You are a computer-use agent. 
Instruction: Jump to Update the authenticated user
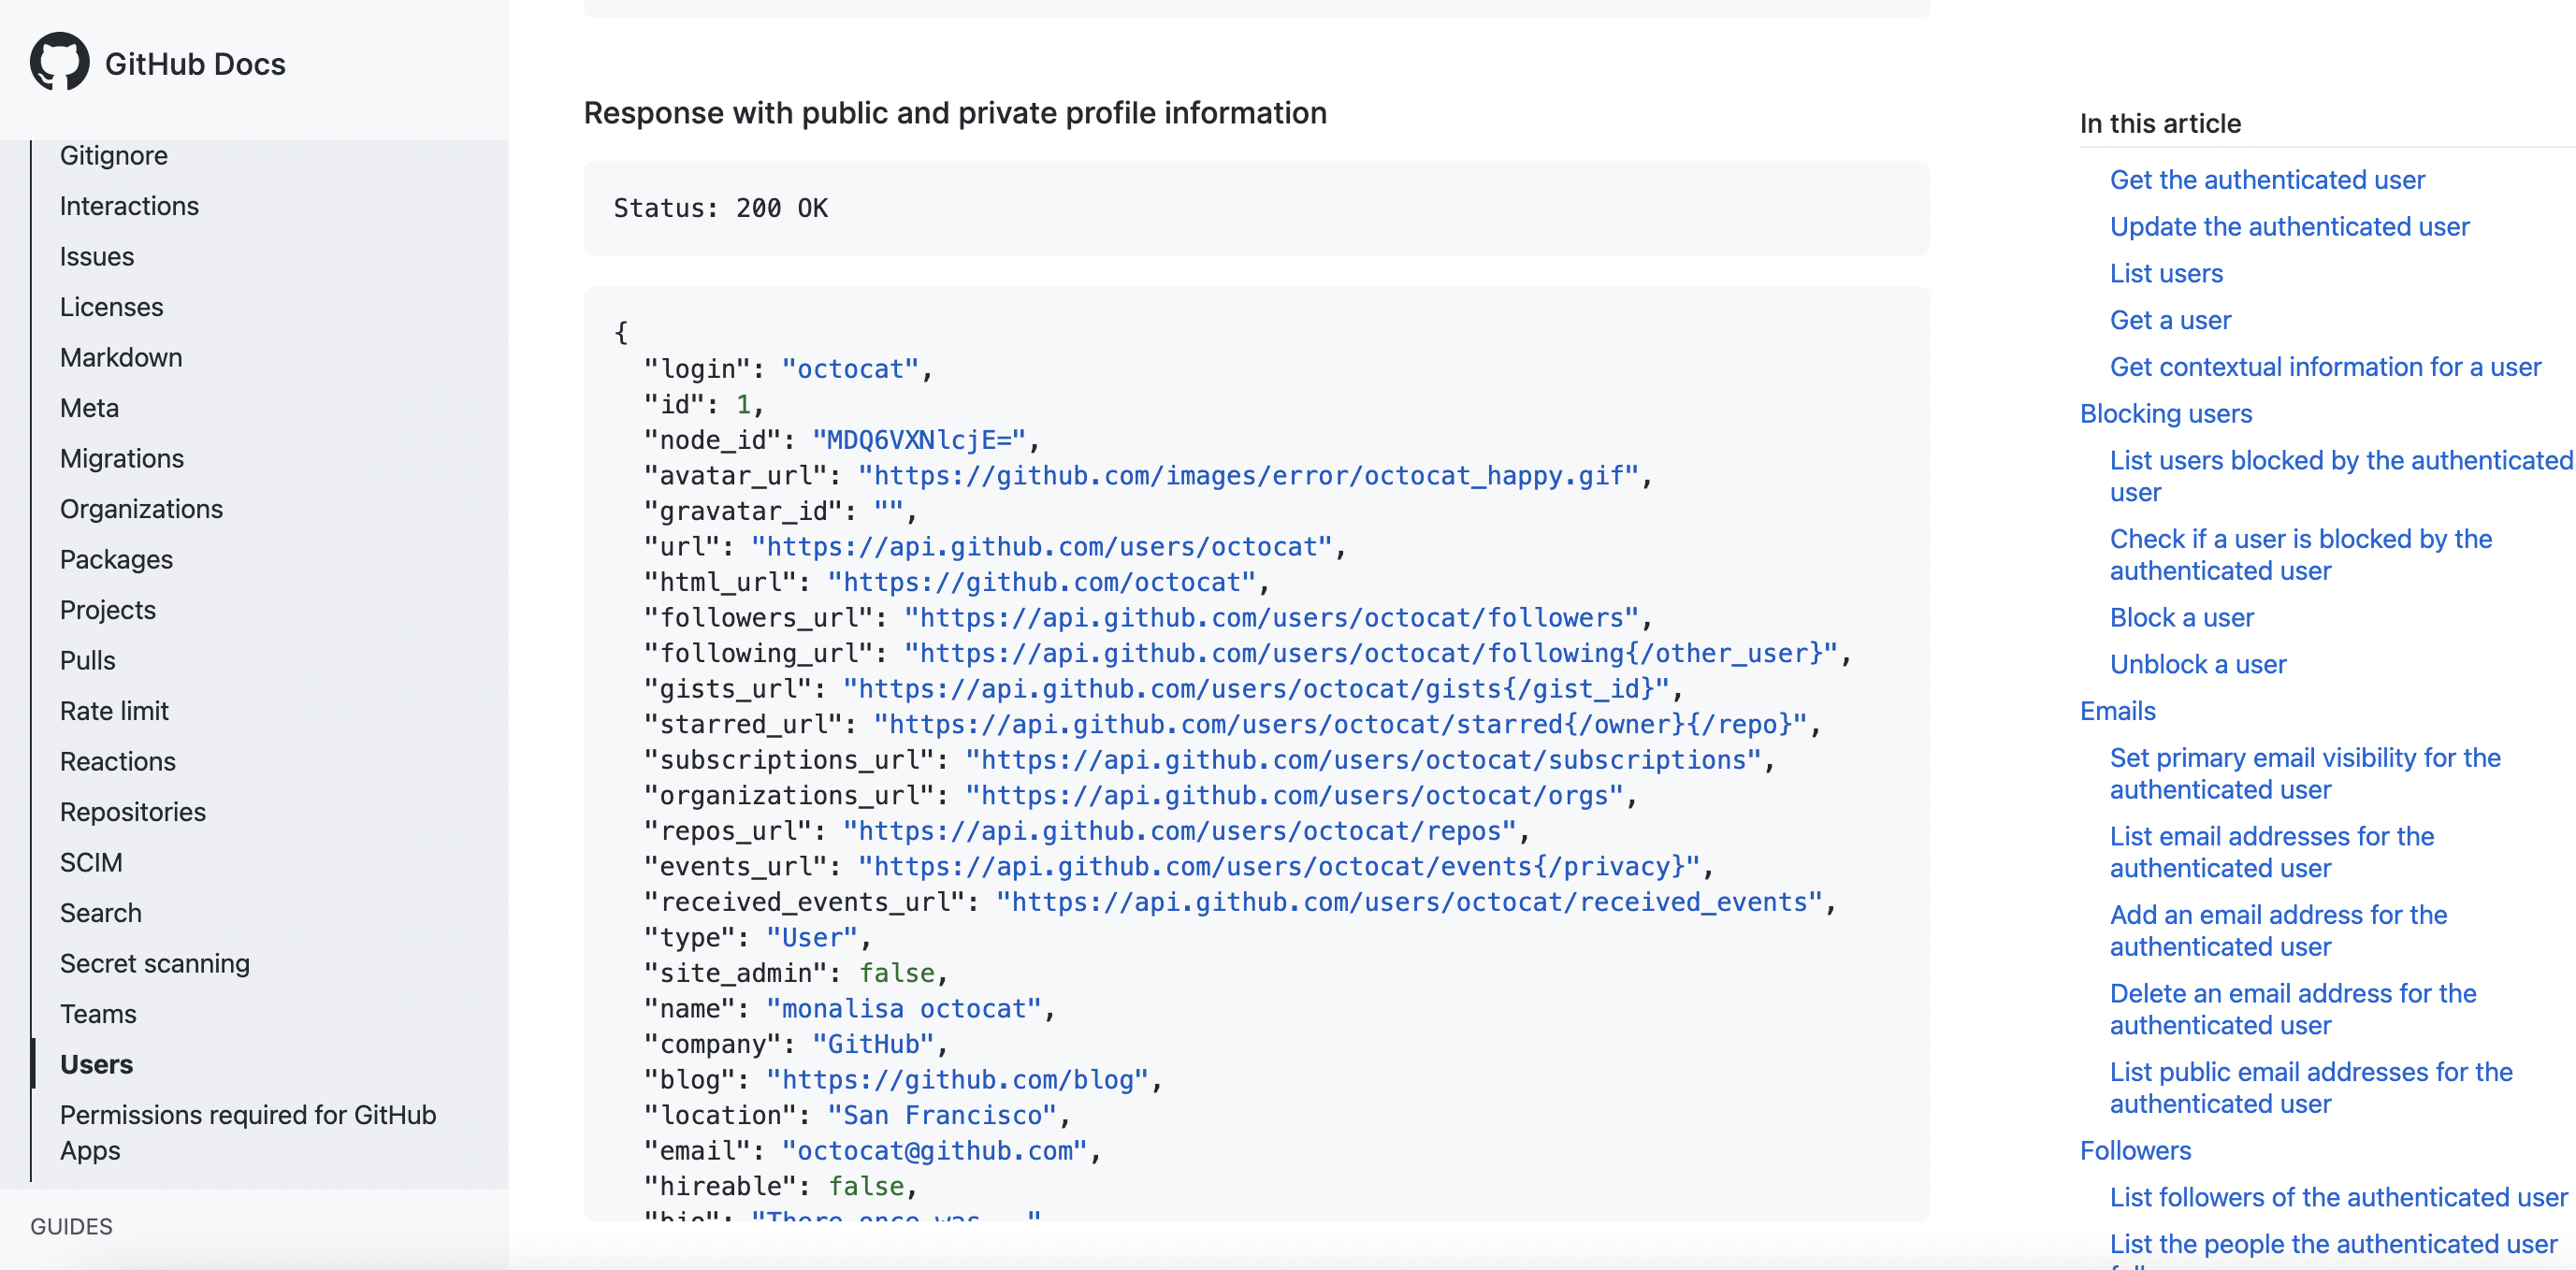2289,227
